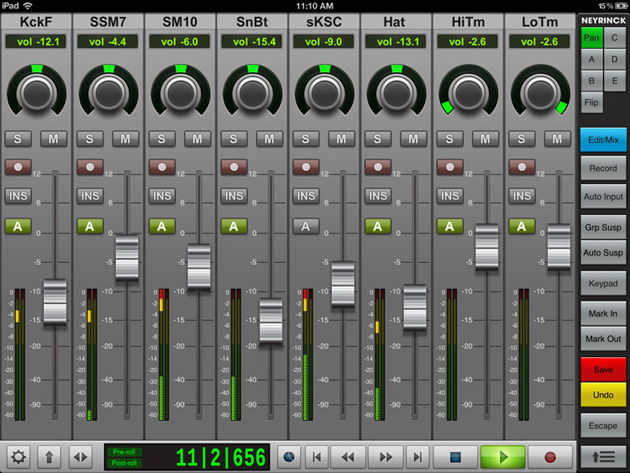Record-arm the KckF track
The height and width of the screenshot is (473, 630).
tap(18, 167)
